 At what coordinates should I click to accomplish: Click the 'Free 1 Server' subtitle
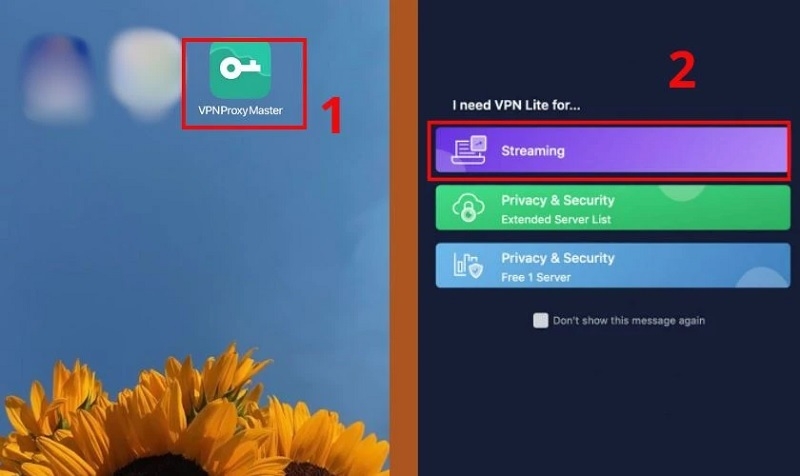[536, 277]
